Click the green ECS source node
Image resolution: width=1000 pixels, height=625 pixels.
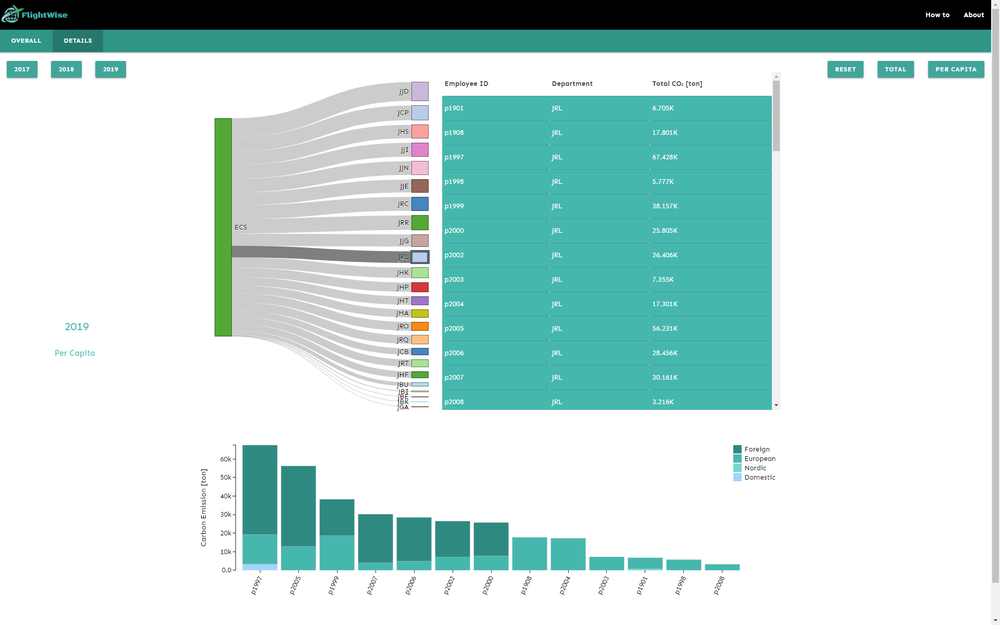point(223,227)
